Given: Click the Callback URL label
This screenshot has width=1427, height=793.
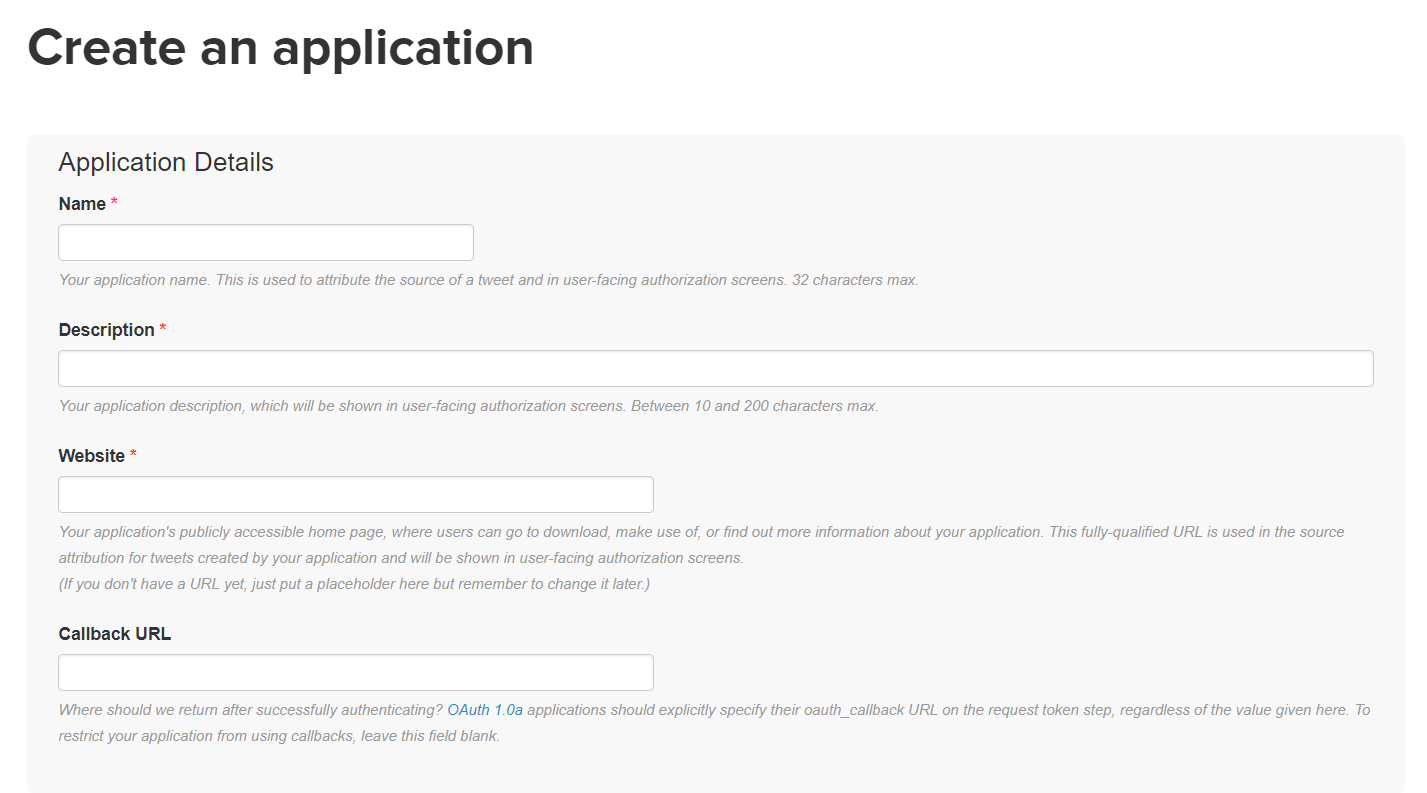Looking at the screenshot, I should click(x=115, y=634).
